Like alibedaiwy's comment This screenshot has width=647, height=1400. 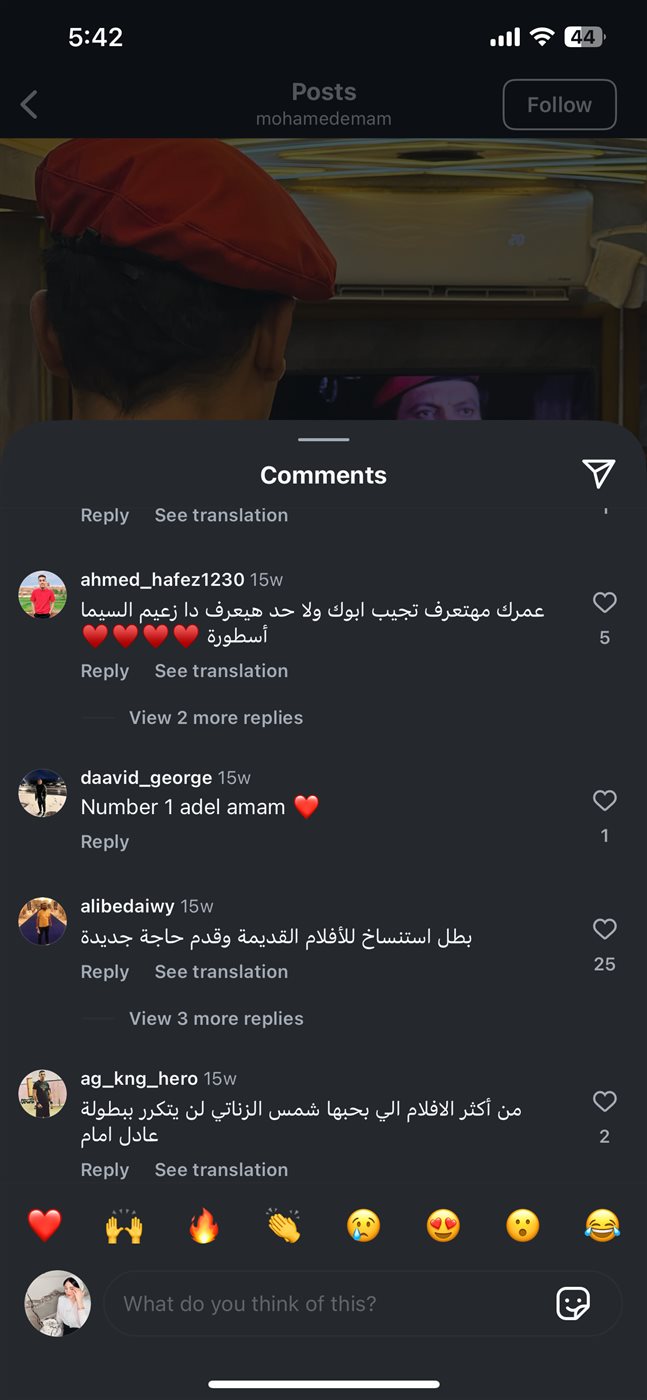604,929
